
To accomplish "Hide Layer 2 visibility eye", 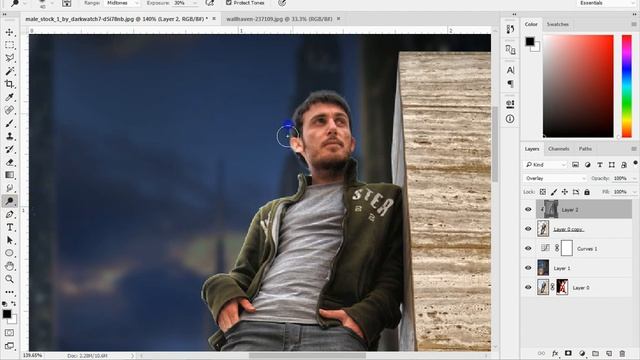I will coord(528,209).
